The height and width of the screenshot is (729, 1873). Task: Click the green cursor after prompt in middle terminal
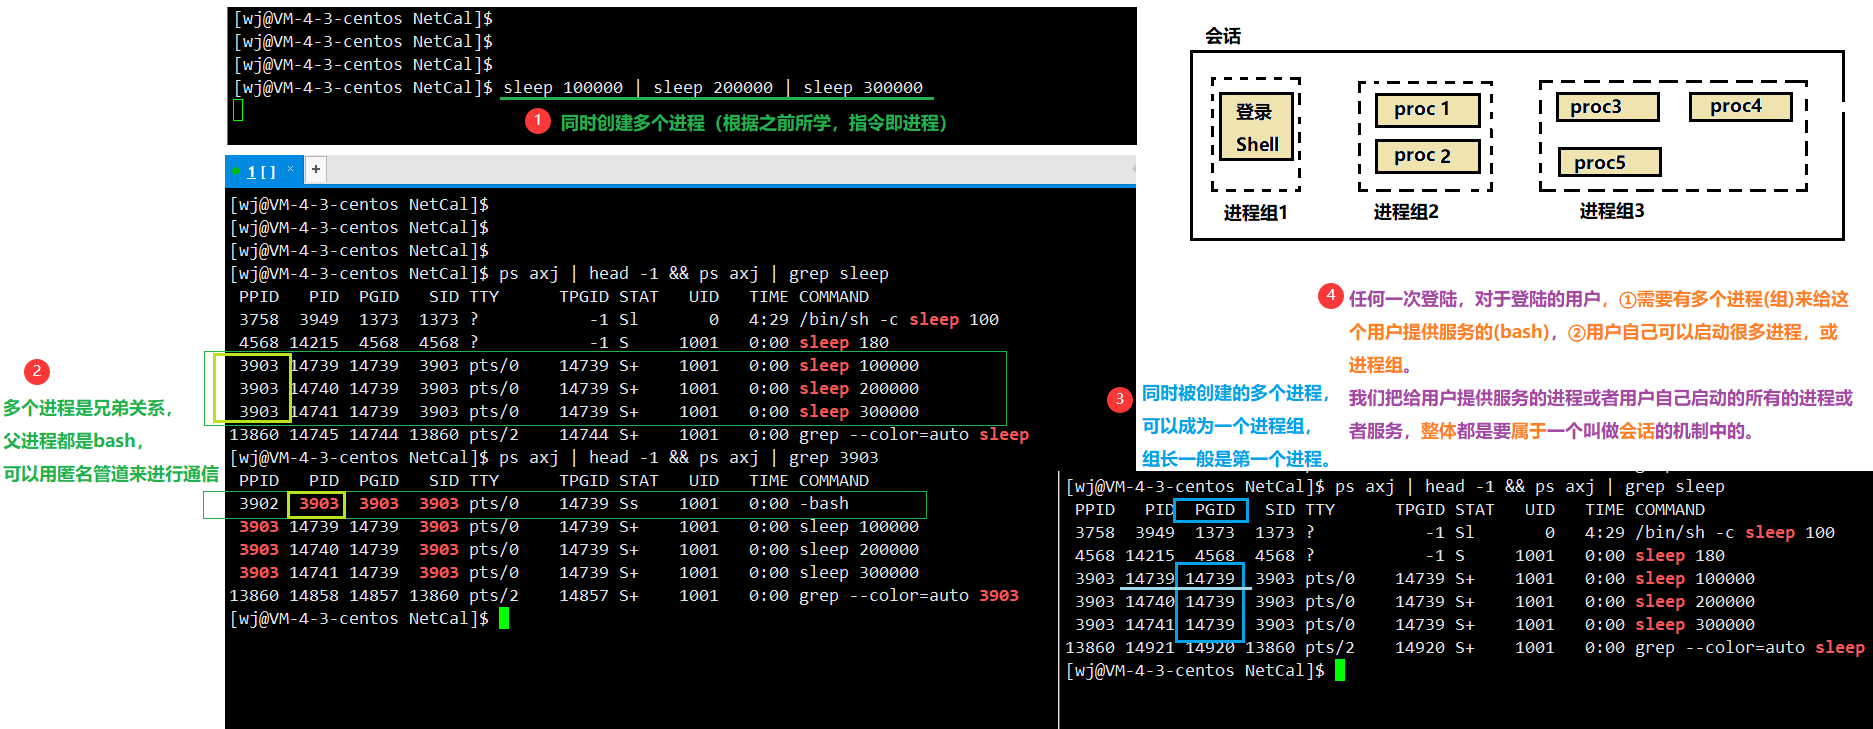point(504,619)
